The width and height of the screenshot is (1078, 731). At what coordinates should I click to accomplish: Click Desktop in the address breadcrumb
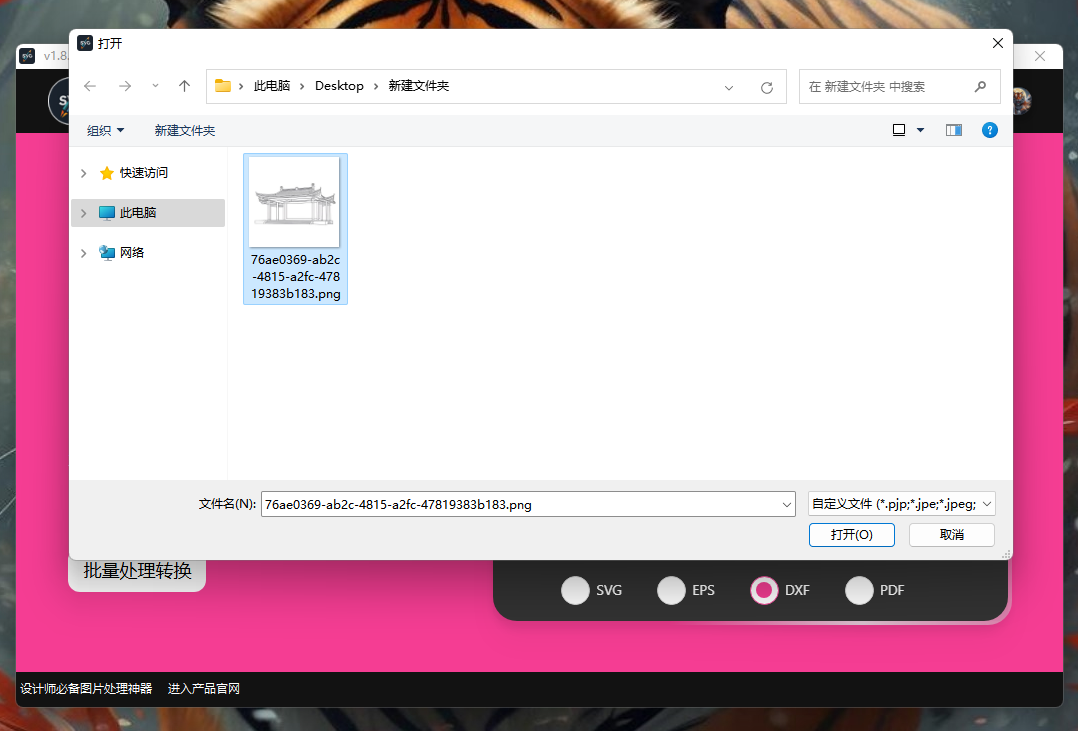point(339,86)
